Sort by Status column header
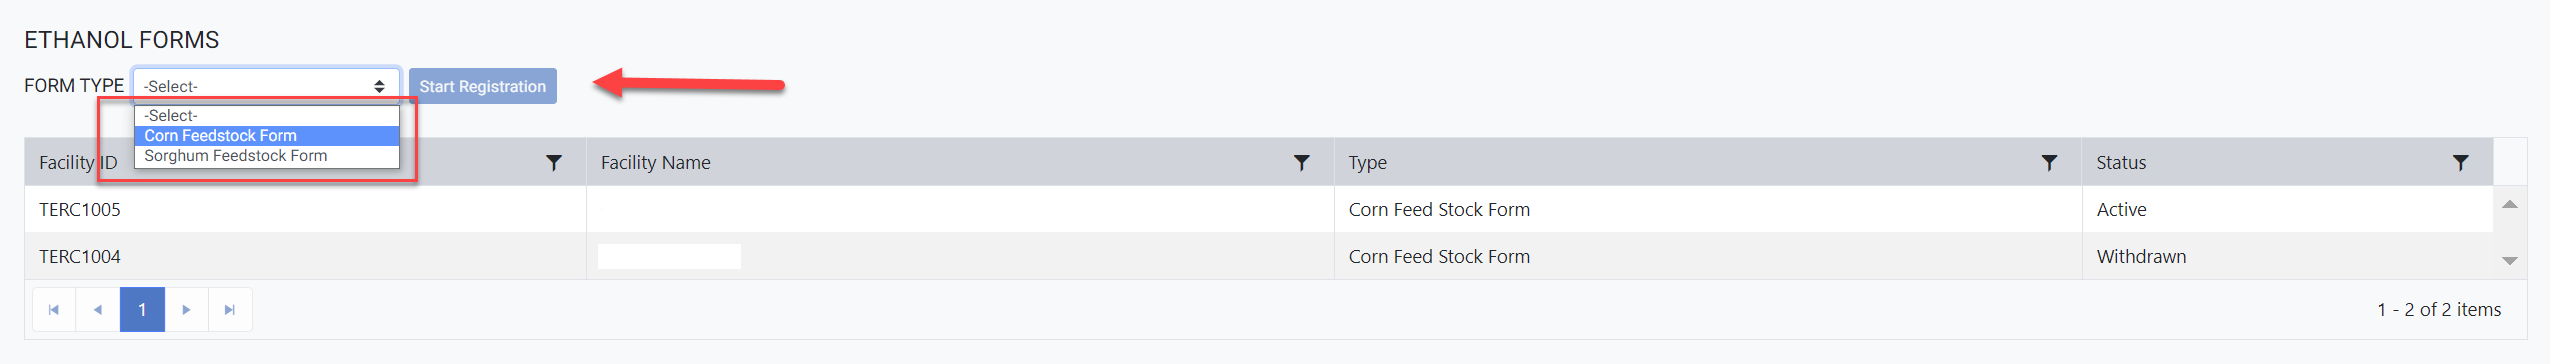Image resolution: width=2550 pixels, height=364 pixels. tap(2121, 162)
